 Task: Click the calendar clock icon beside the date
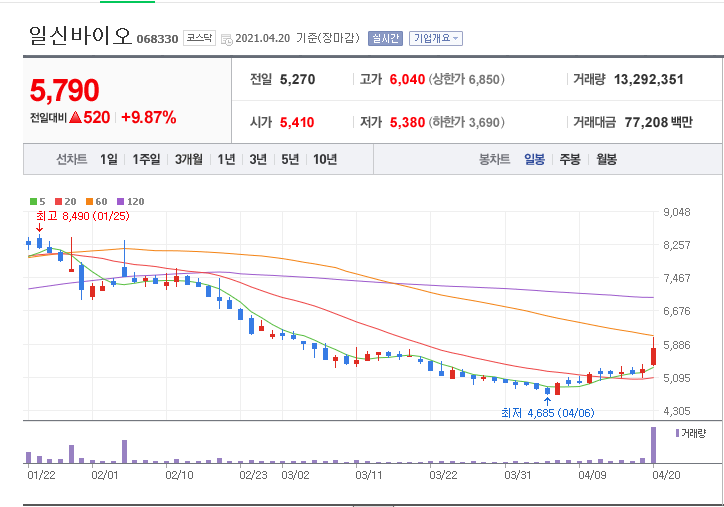point(227,39)
